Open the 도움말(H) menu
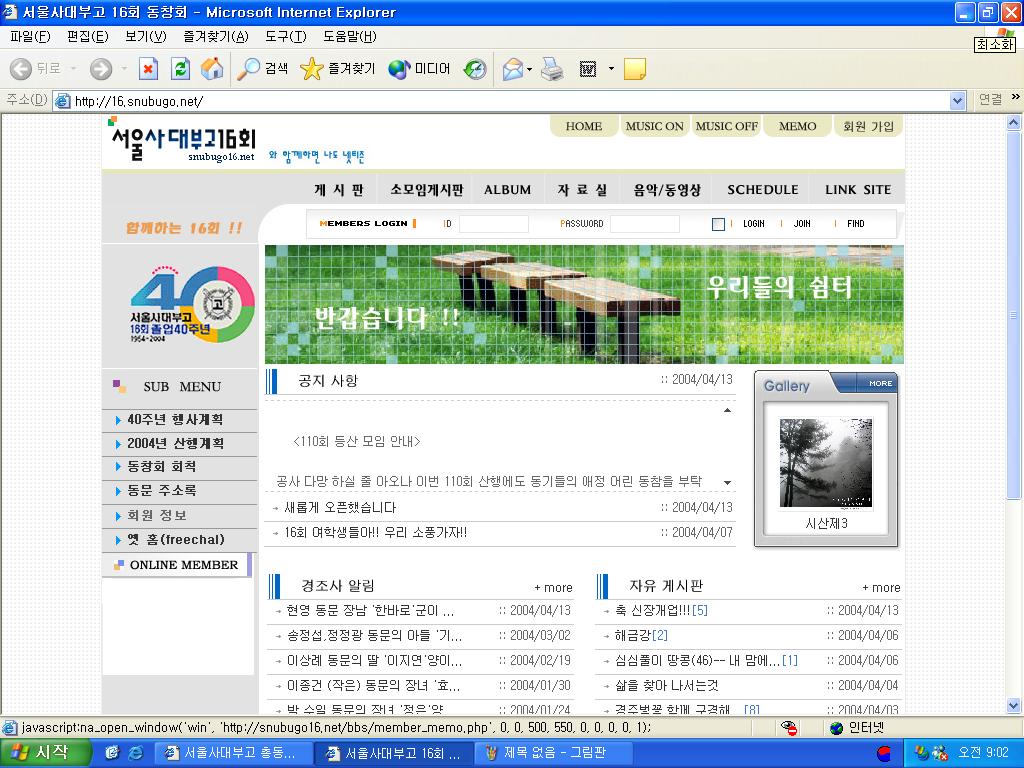The height and width of the screenshot is (768, 1024). coord(349,37)
